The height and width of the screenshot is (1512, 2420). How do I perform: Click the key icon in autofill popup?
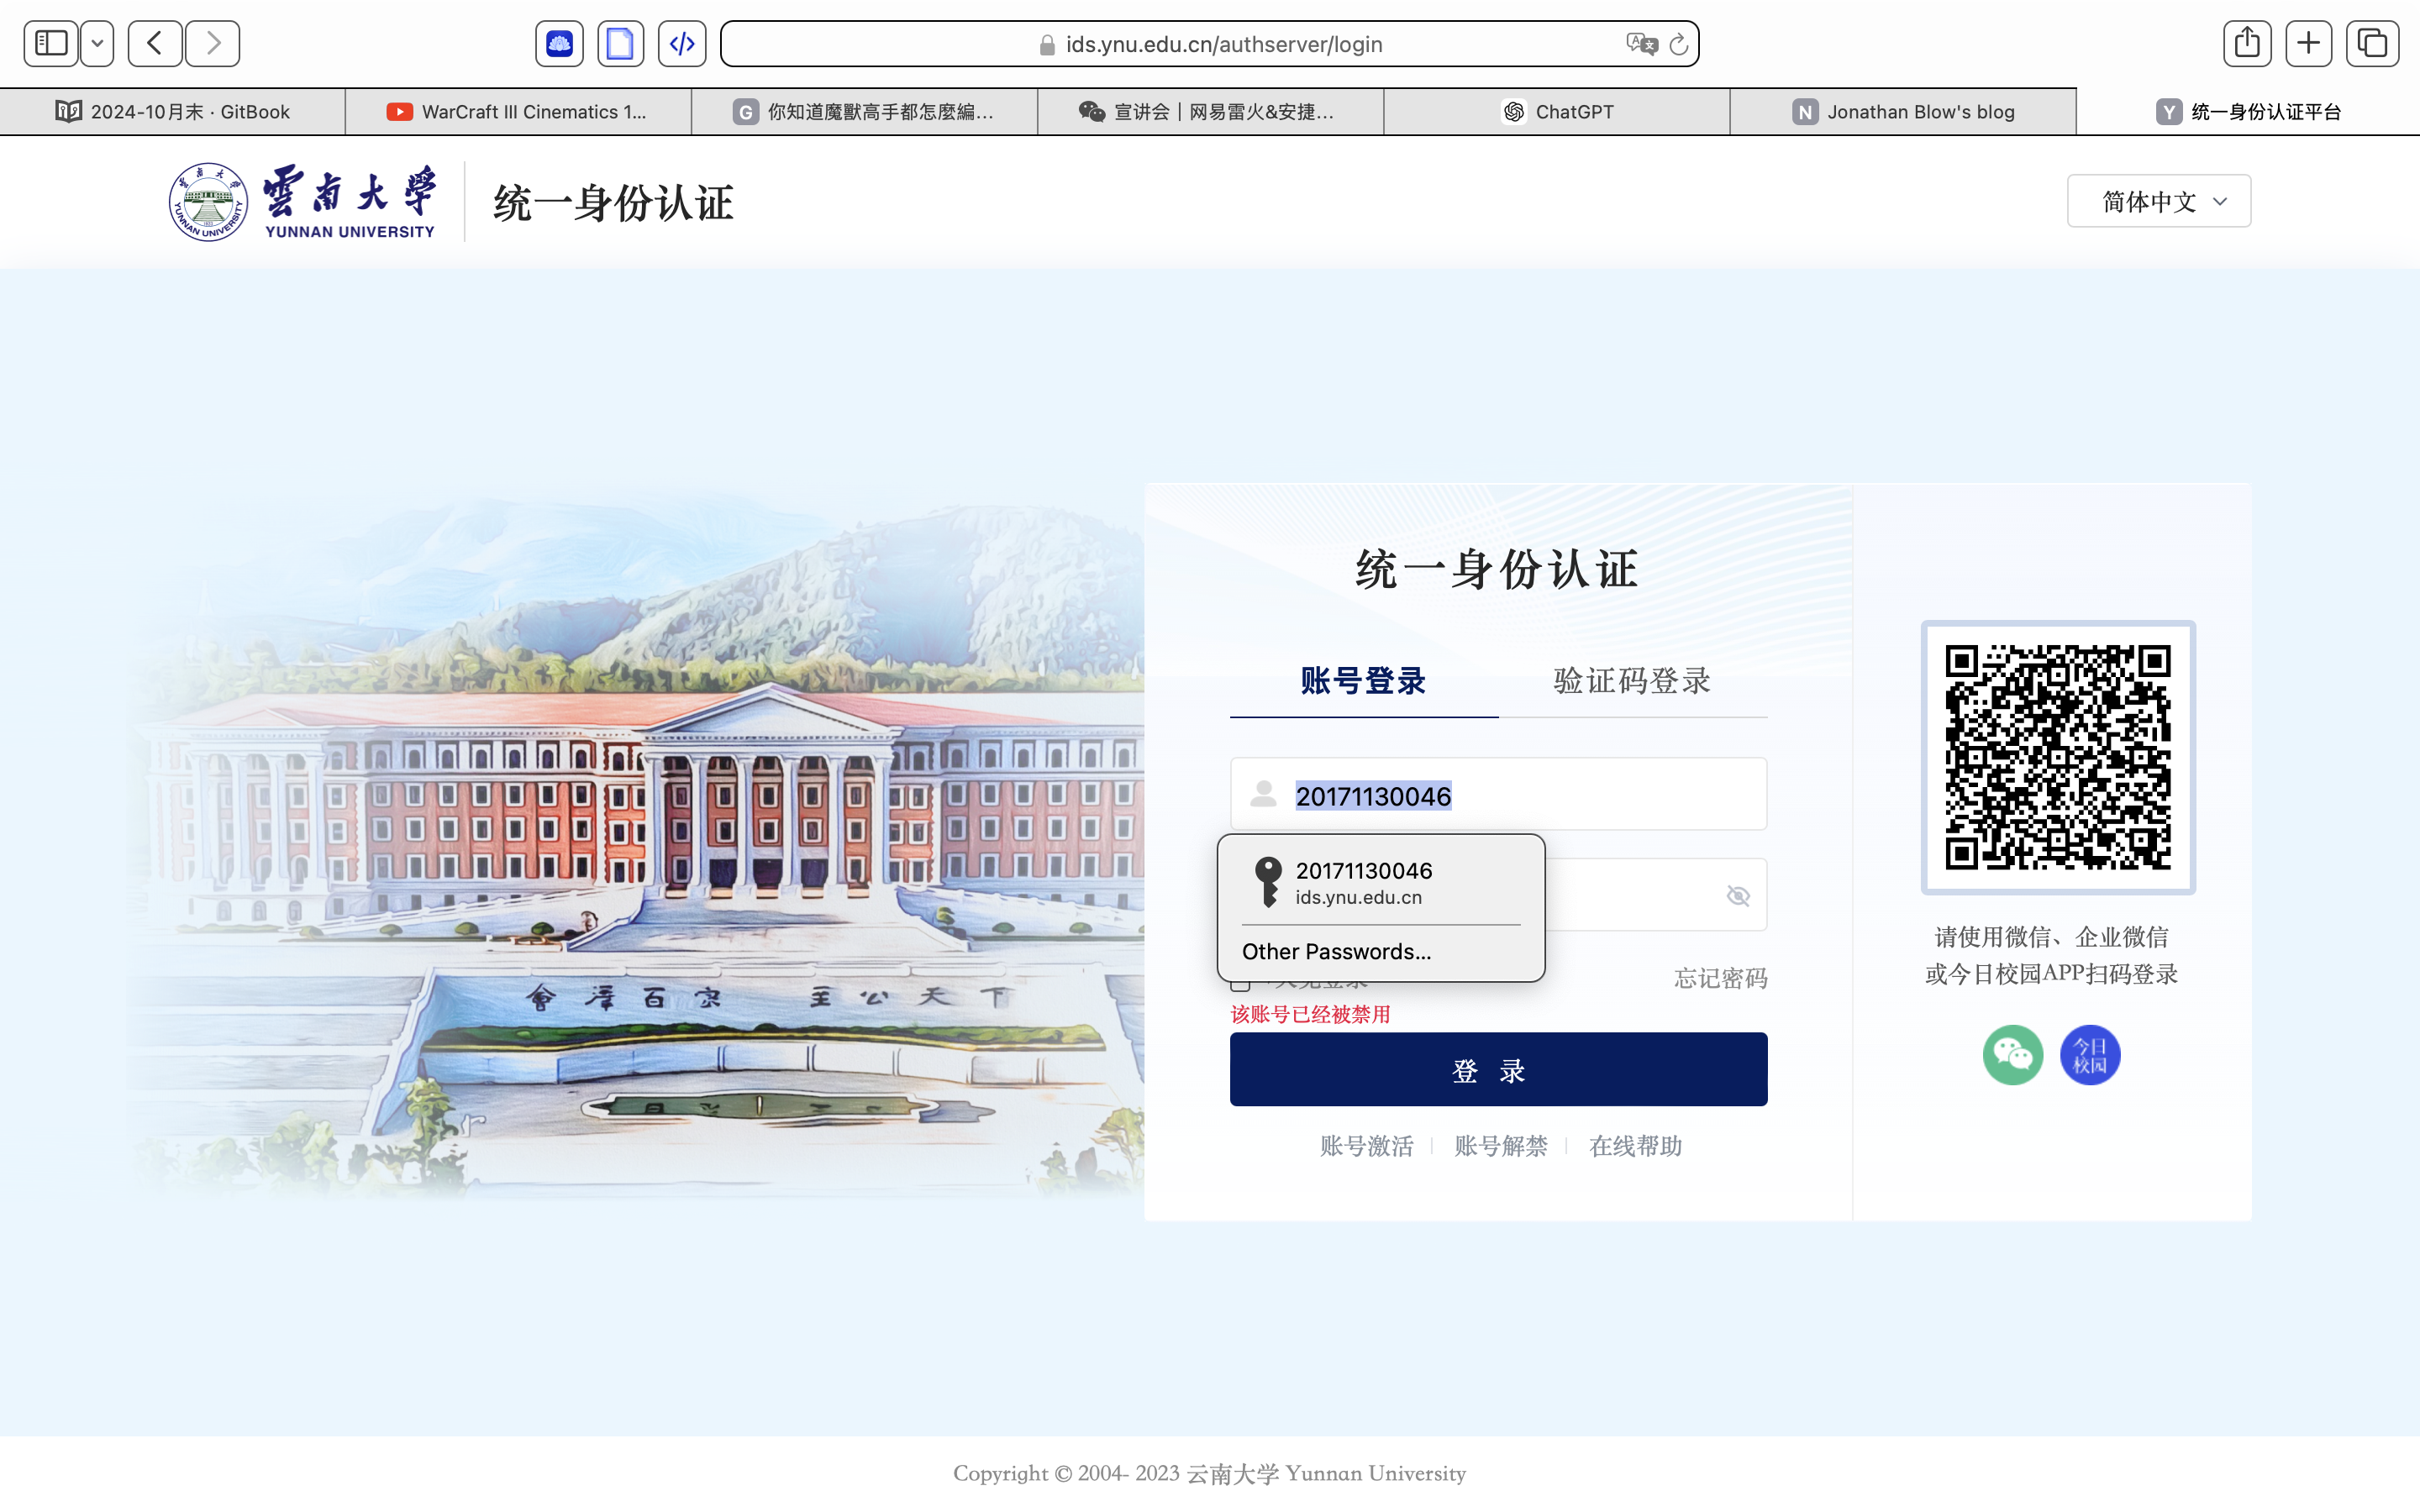coord(1268,882)
